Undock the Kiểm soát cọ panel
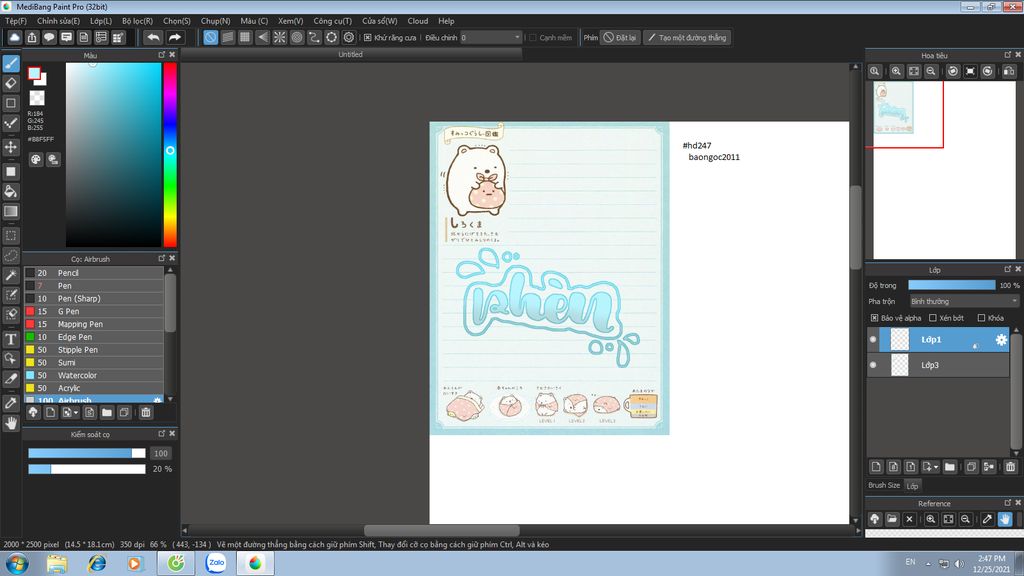Screen dimensions: 1024x576 point(161,434)
